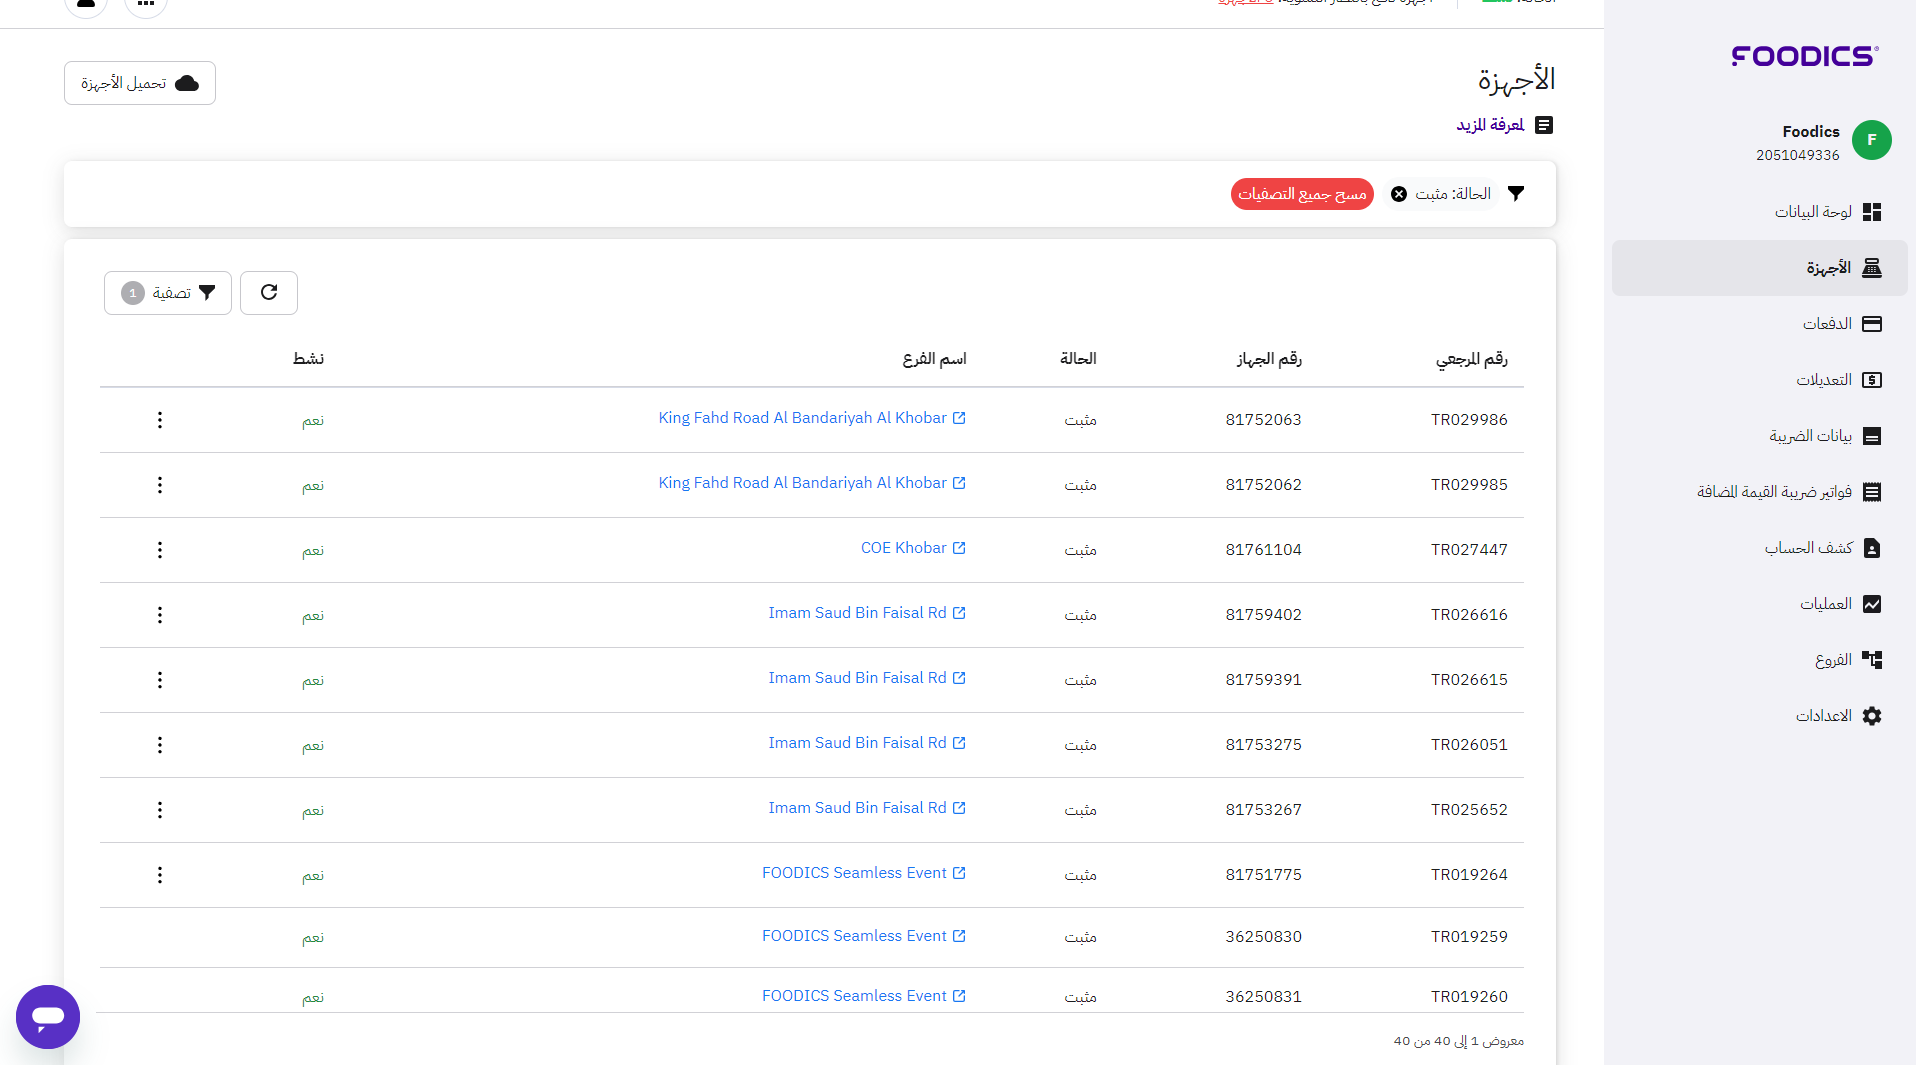Image resolution: width=1920 pixels, height=1065 pixels.
Task: Click the download devices cloud button
Action: [140, 83]
